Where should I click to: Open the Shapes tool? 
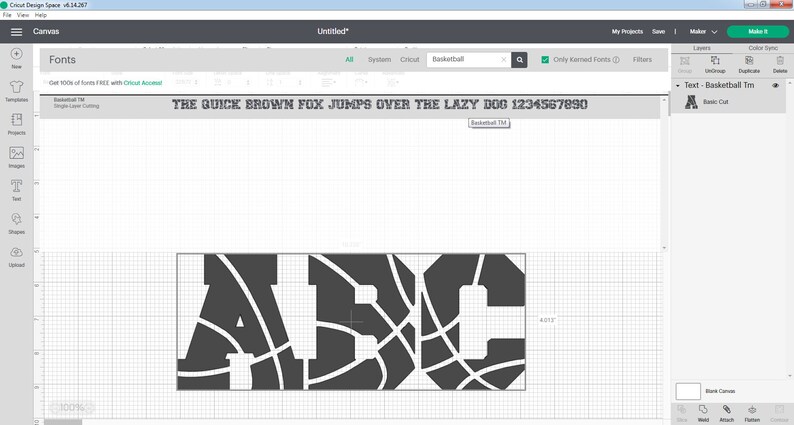(16, 223)
